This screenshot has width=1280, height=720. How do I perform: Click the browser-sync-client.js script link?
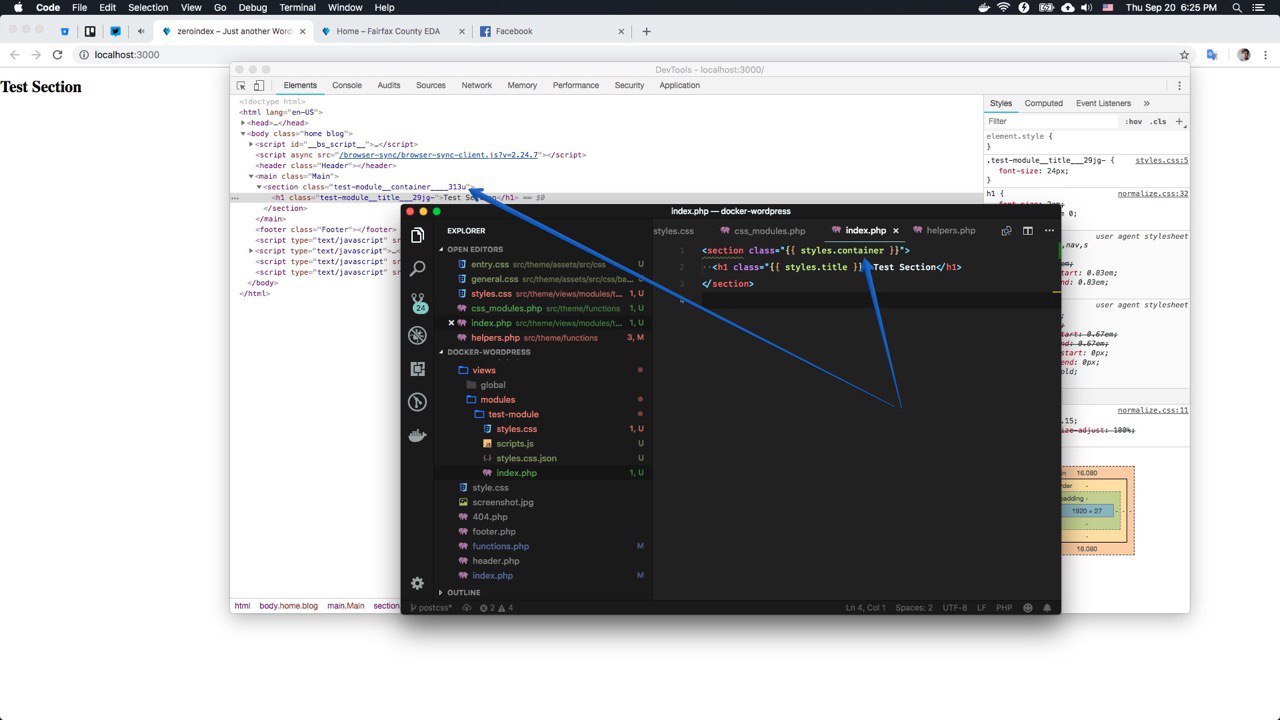pyautogui.click(x=439, y=155)
